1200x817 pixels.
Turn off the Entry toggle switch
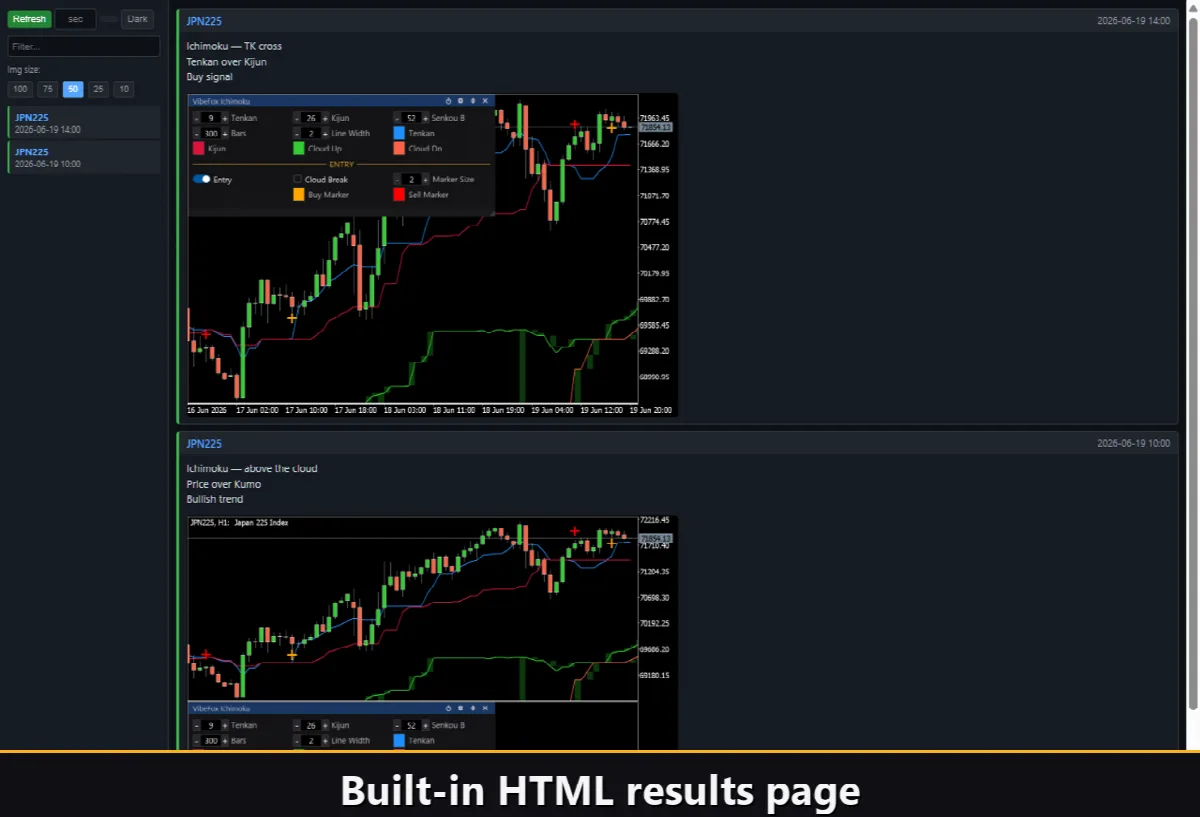[201, 179]
